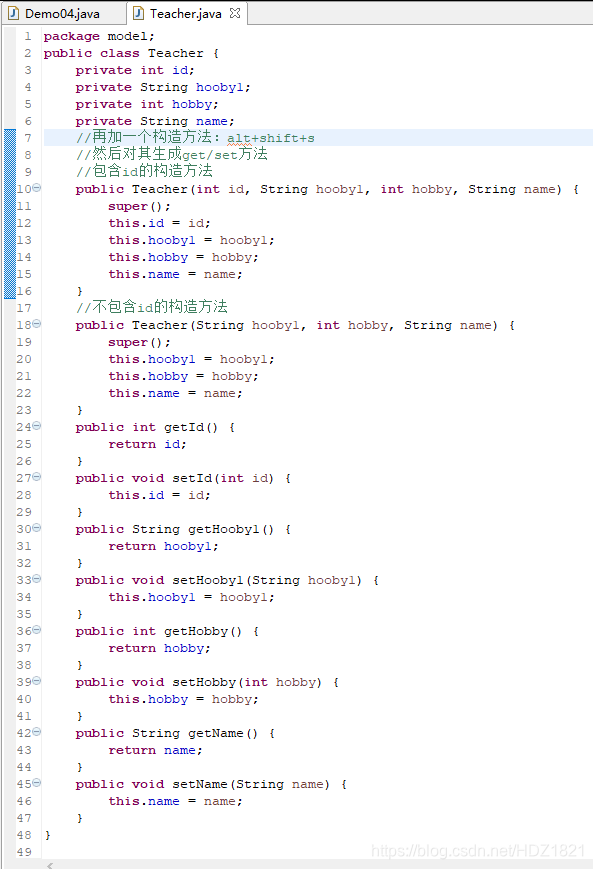Collapse the getHobby fold at line 36
Image resolution: width=593 pixels, height=869 pixels.
pyautogui.click(x=37, y=630)
